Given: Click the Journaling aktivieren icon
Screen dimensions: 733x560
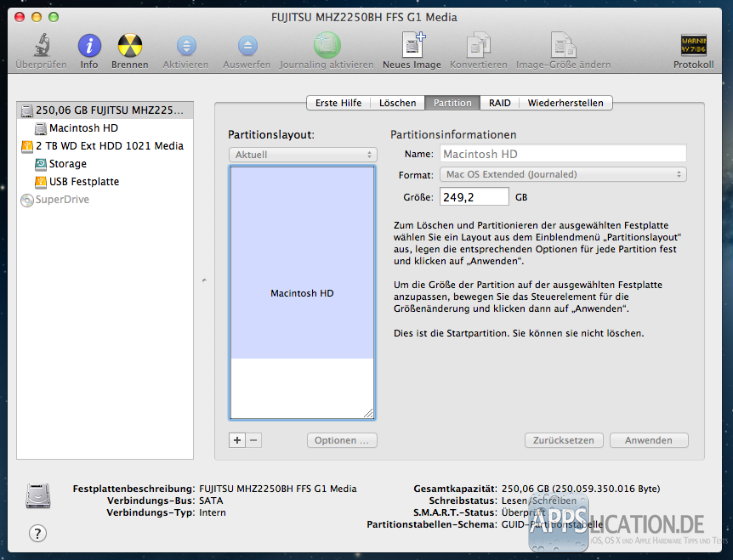Looking at the screenshot, I should click(327, 45).
